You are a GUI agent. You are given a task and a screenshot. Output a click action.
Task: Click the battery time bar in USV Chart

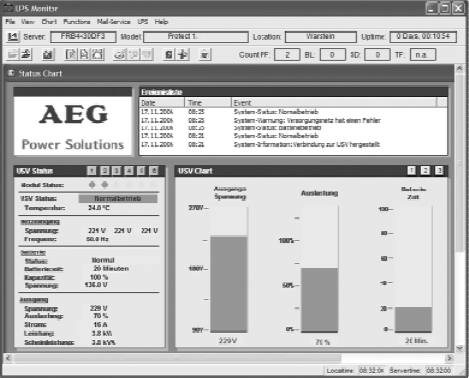pyautogui.click(x=413, y=320)
